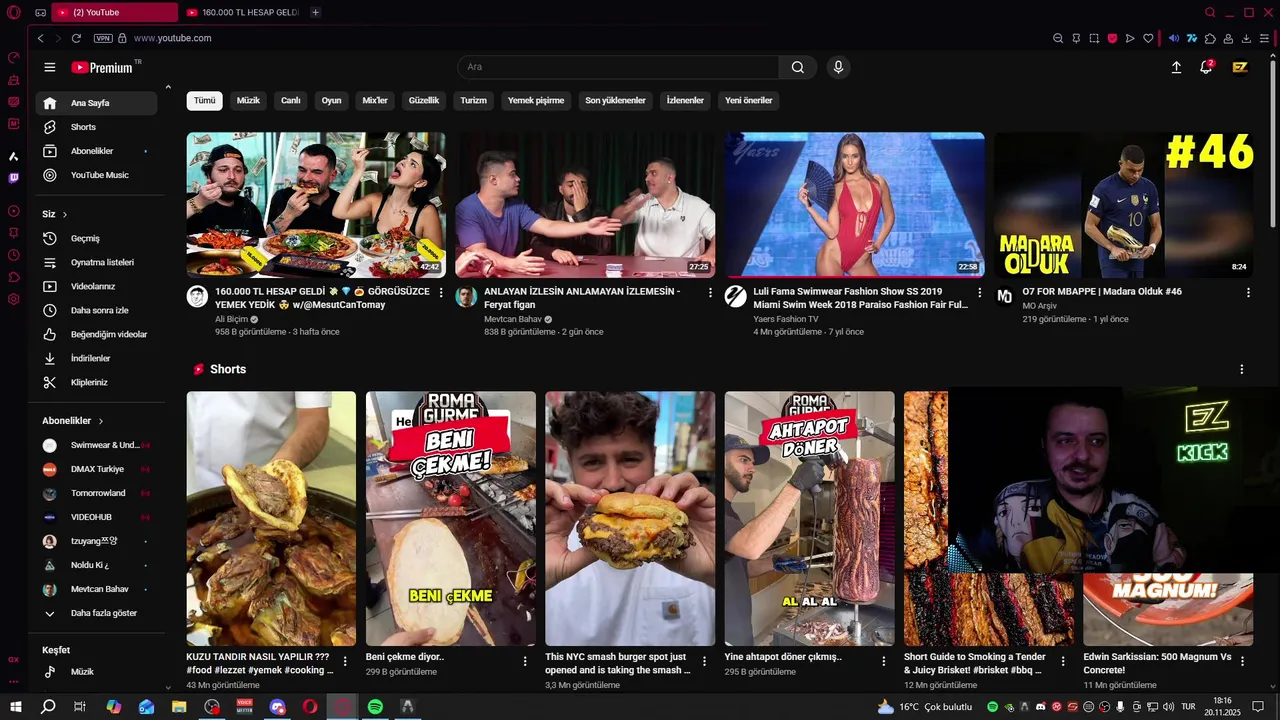Open the notifications bell
This screenshot has width=1280, height=720.
[x=1206, y=67]
